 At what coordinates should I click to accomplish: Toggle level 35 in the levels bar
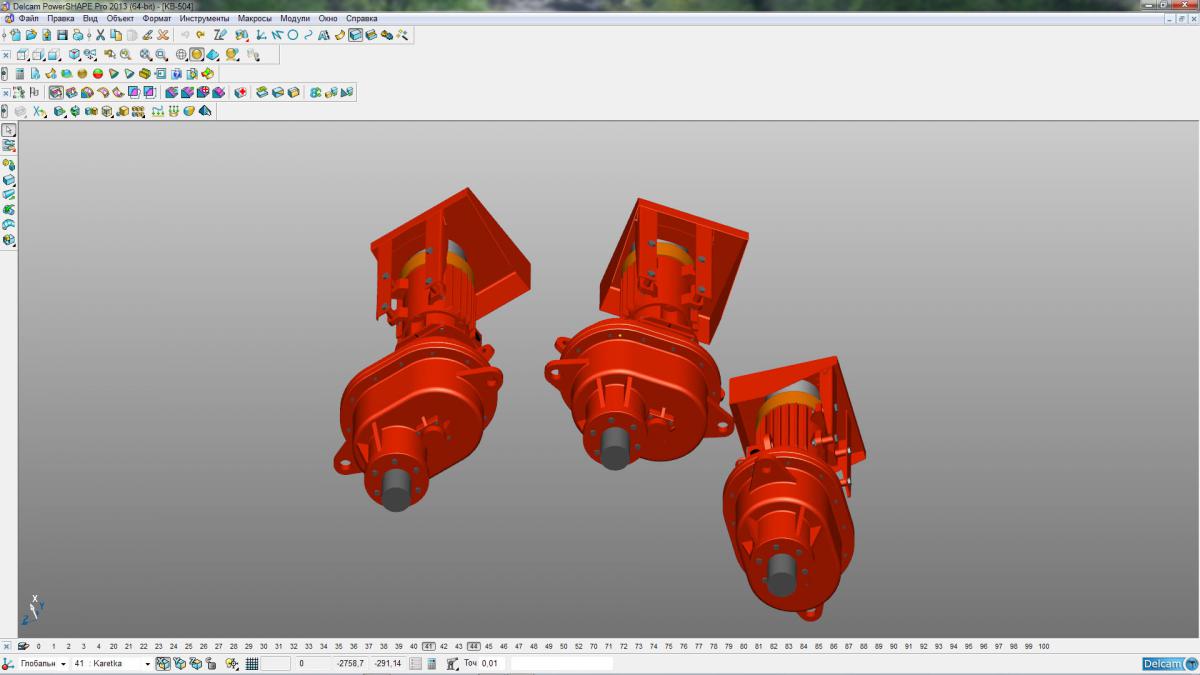[x=339, y=646]
